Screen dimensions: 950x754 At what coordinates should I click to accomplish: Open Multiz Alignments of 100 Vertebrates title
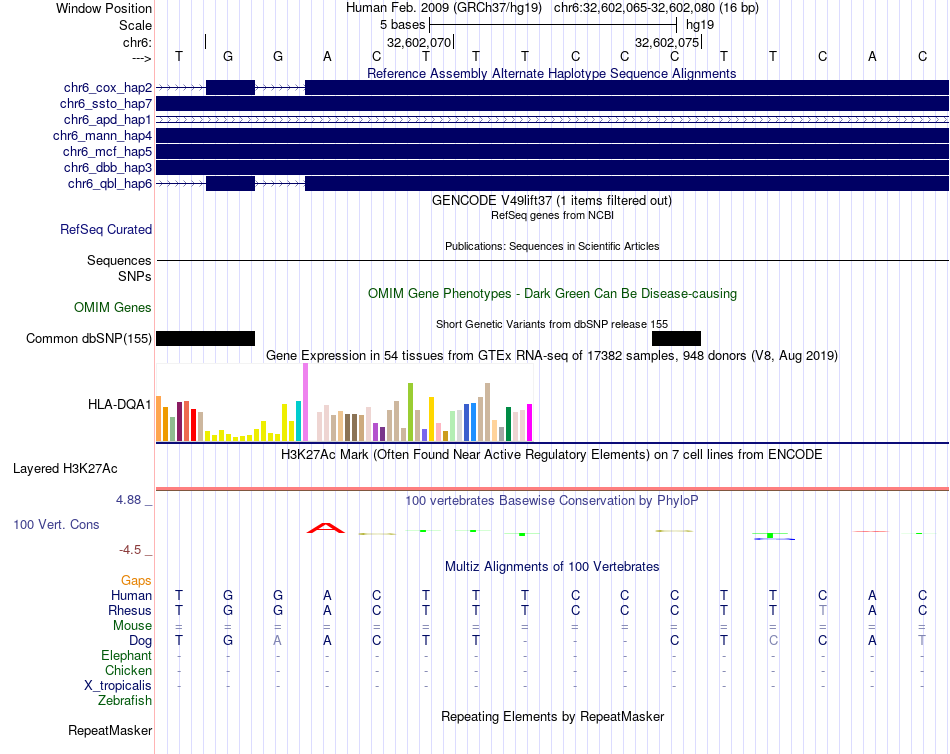[552, 567]
